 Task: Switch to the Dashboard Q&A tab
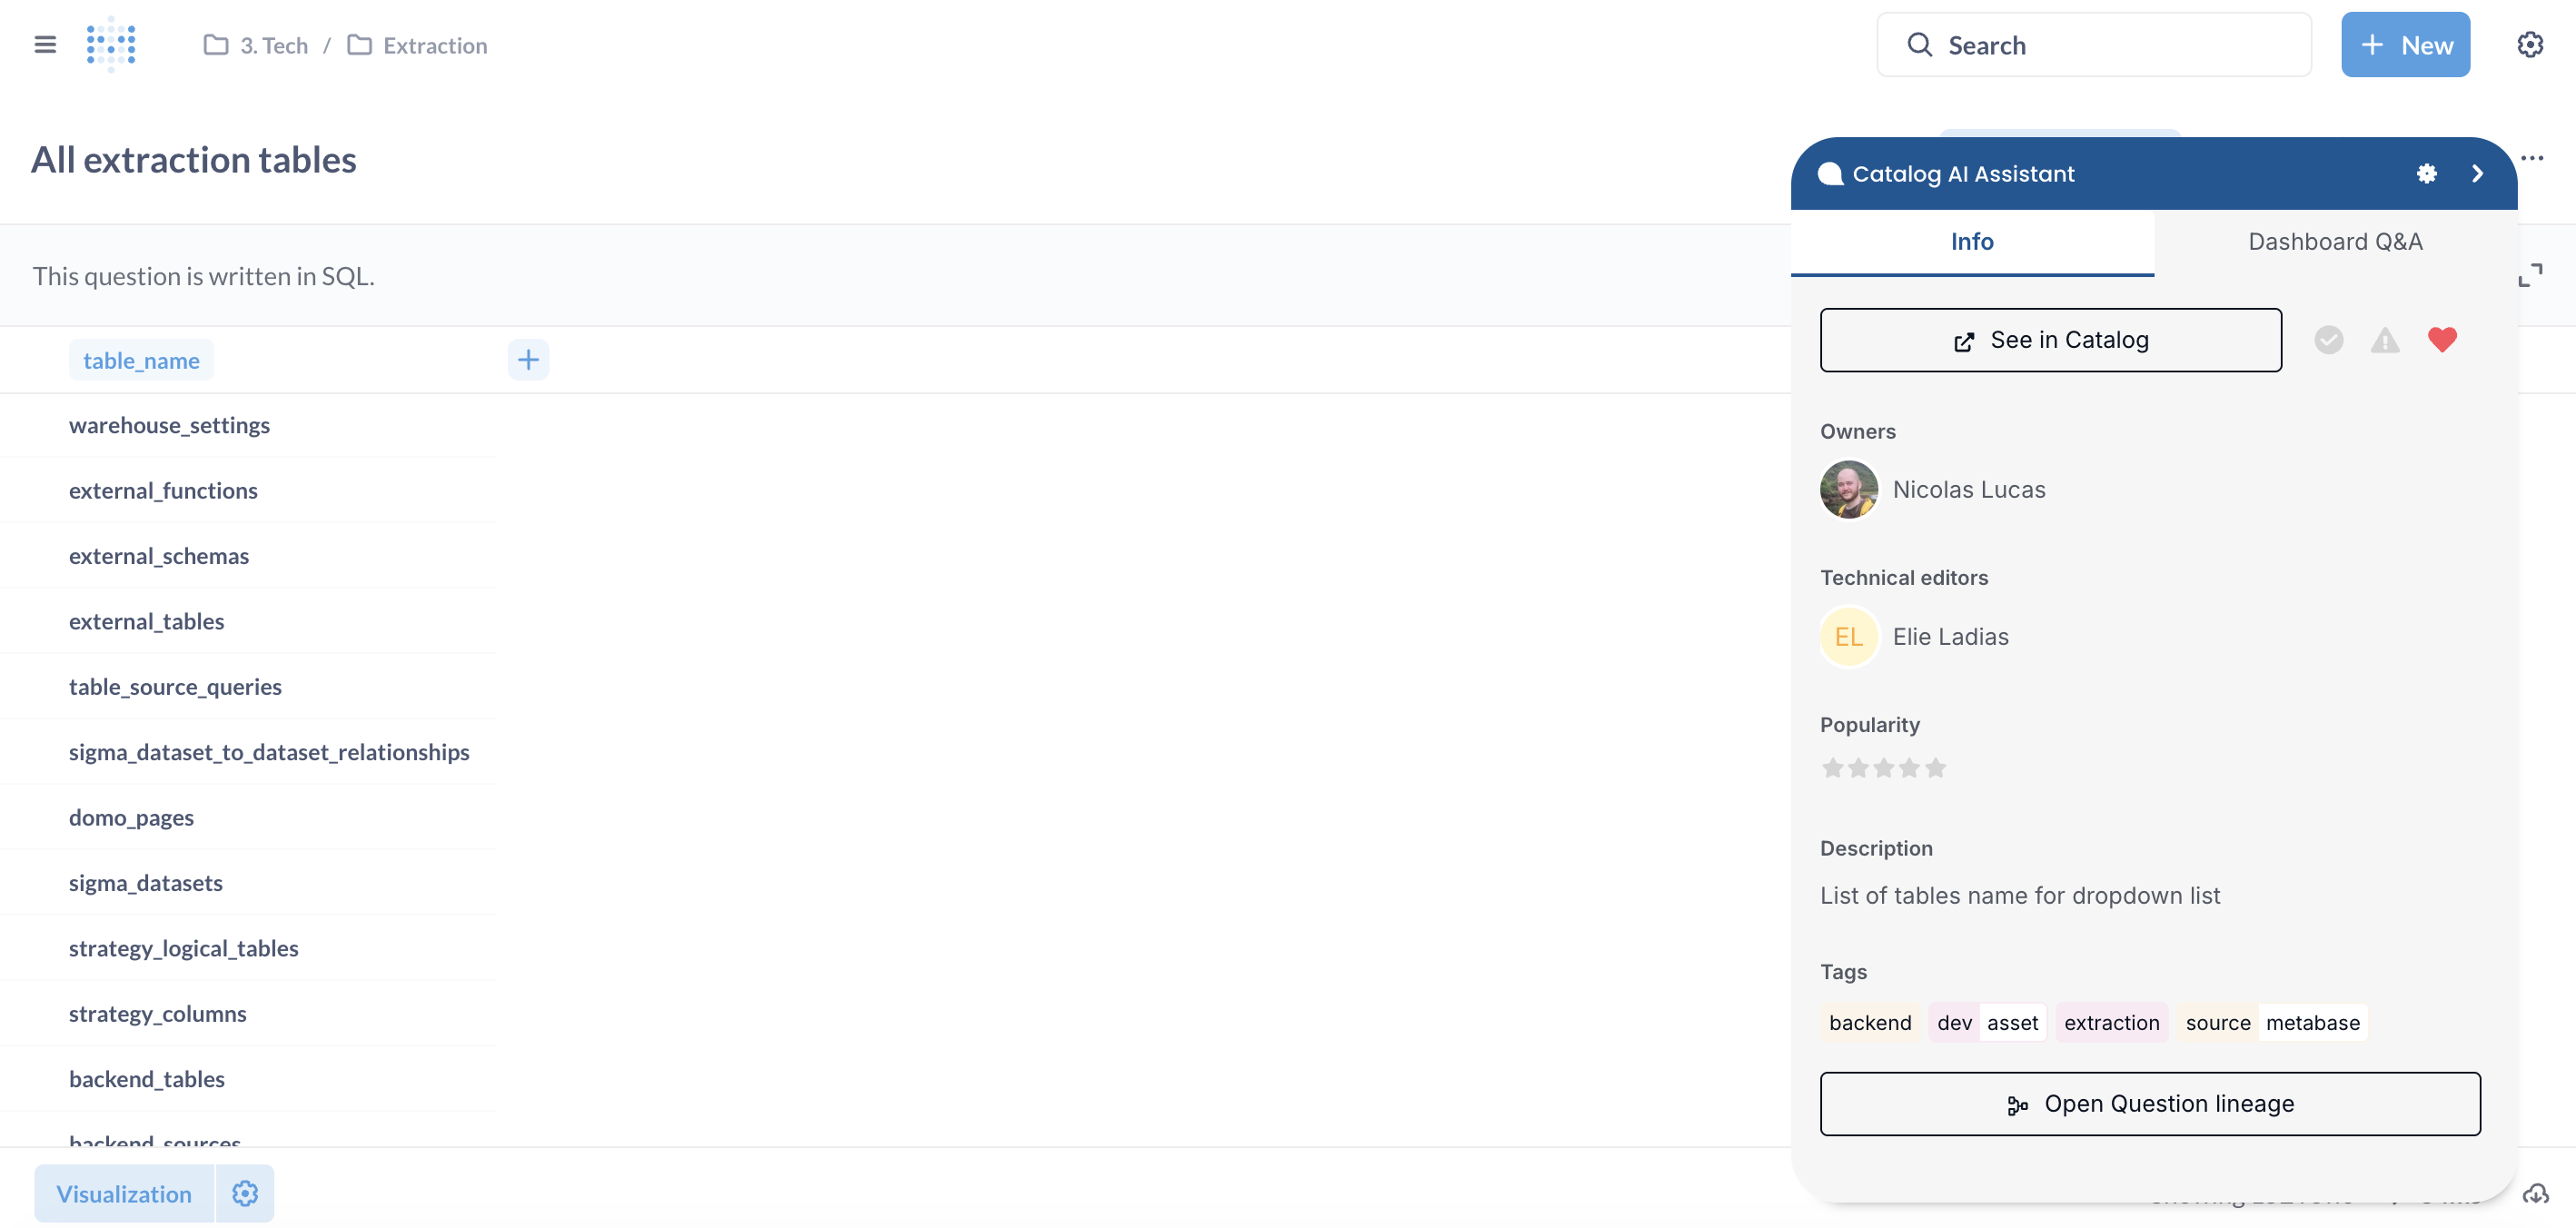pyautogui.click(x=2335, y=241)
